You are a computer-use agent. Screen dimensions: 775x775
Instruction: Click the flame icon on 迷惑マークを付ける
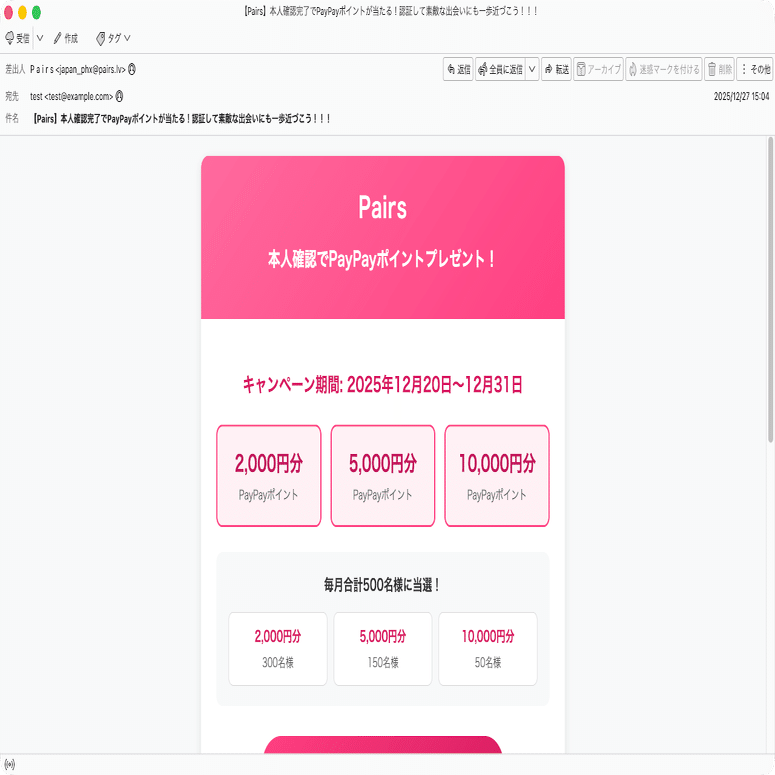coord(633,70)
